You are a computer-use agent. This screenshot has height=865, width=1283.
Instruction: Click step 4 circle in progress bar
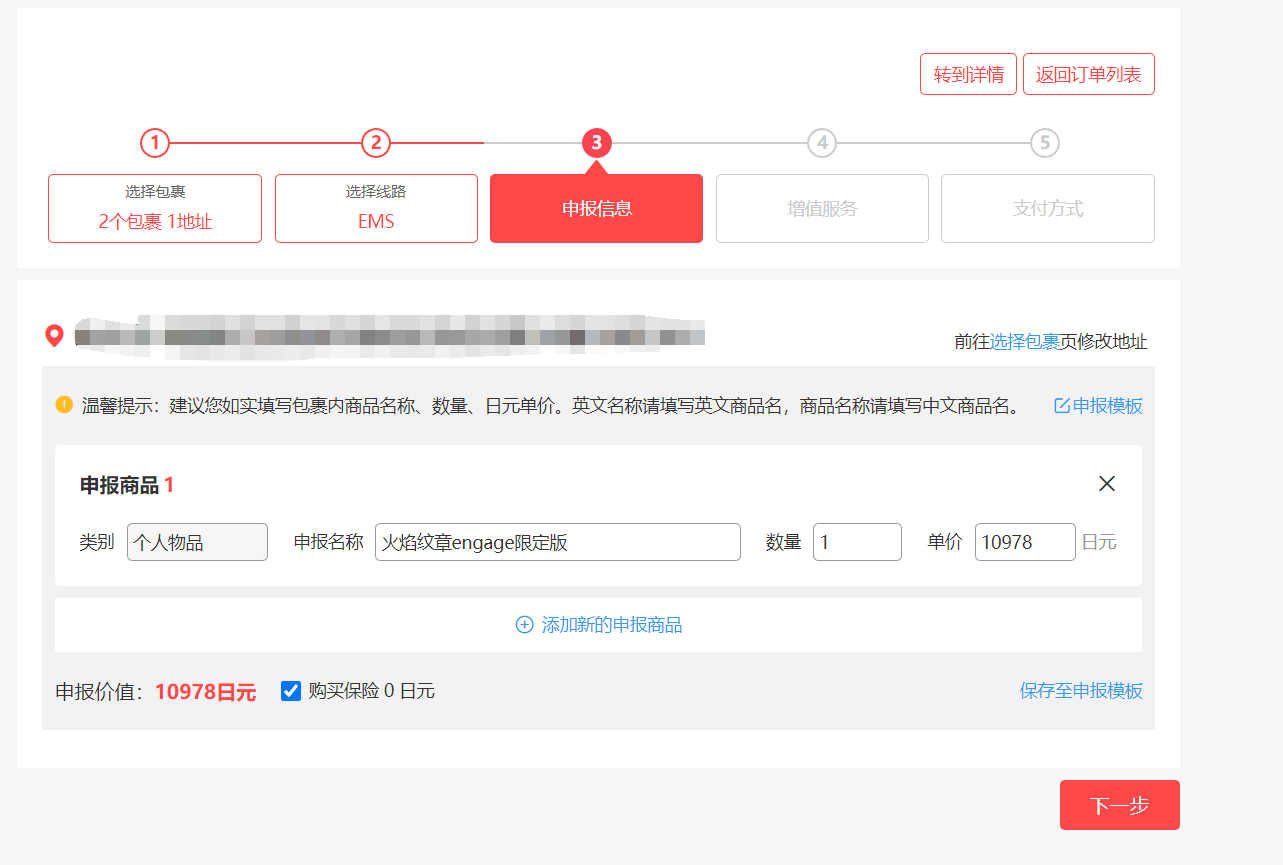tap(821, 143)
